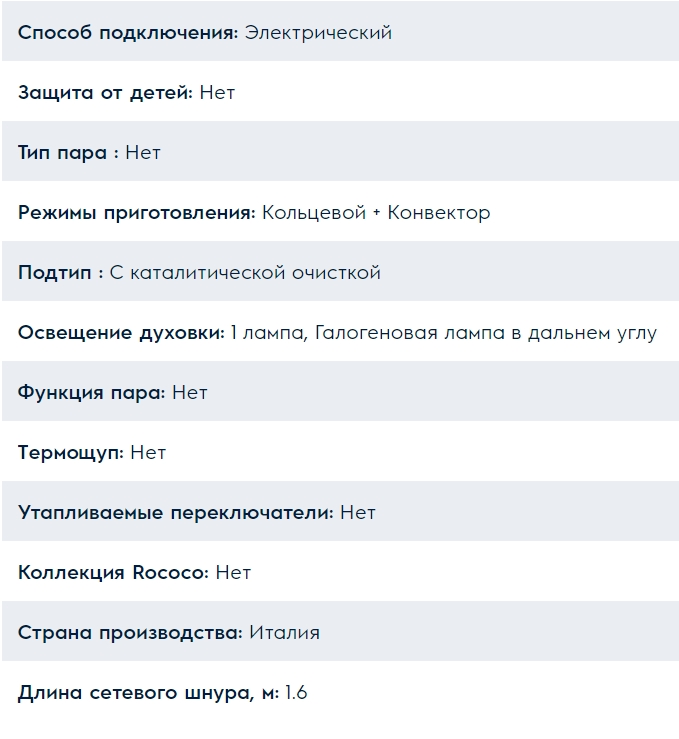Viewport: 679px width, 739px height.
Task: Select the 'Электрический' value text
Action: tap(318, 33)
